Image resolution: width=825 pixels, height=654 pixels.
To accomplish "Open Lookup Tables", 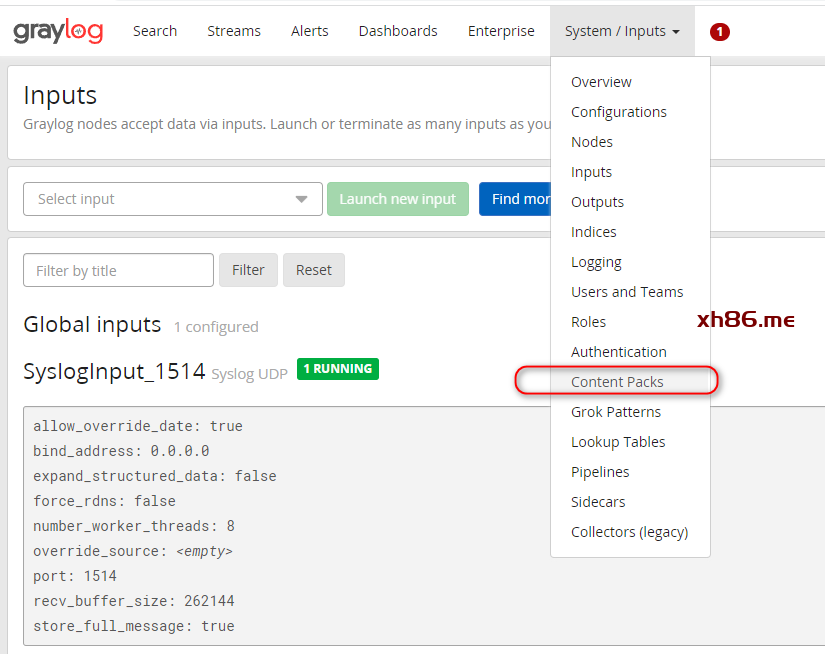I will 618,442.
